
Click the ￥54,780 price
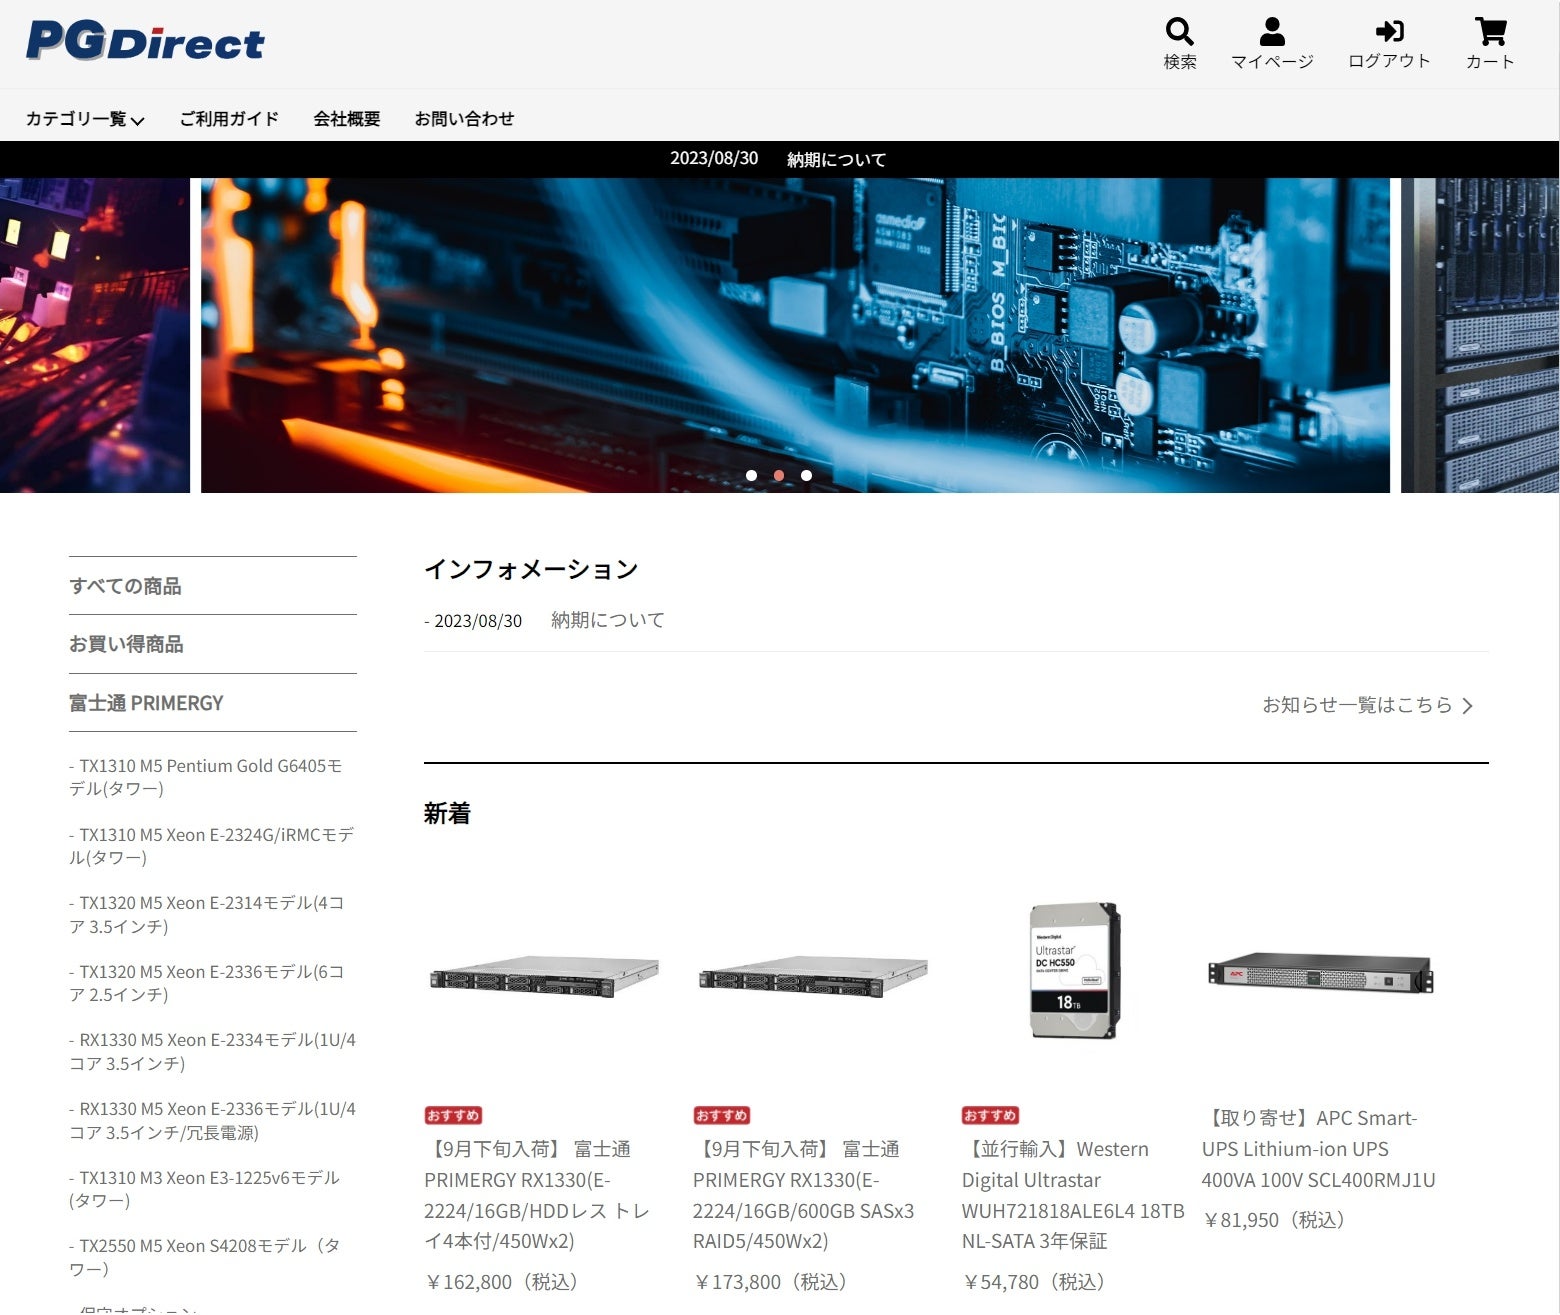pos(1034,1282)
